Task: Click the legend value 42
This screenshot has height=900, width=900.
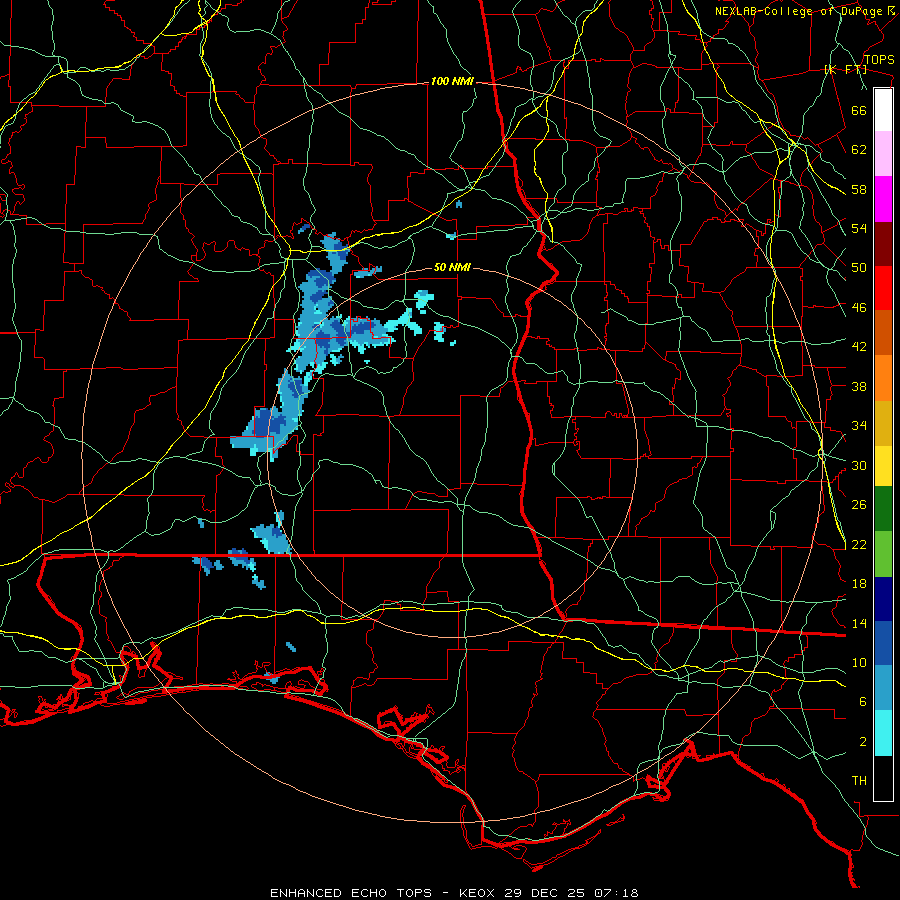Action: coord(859,347)
